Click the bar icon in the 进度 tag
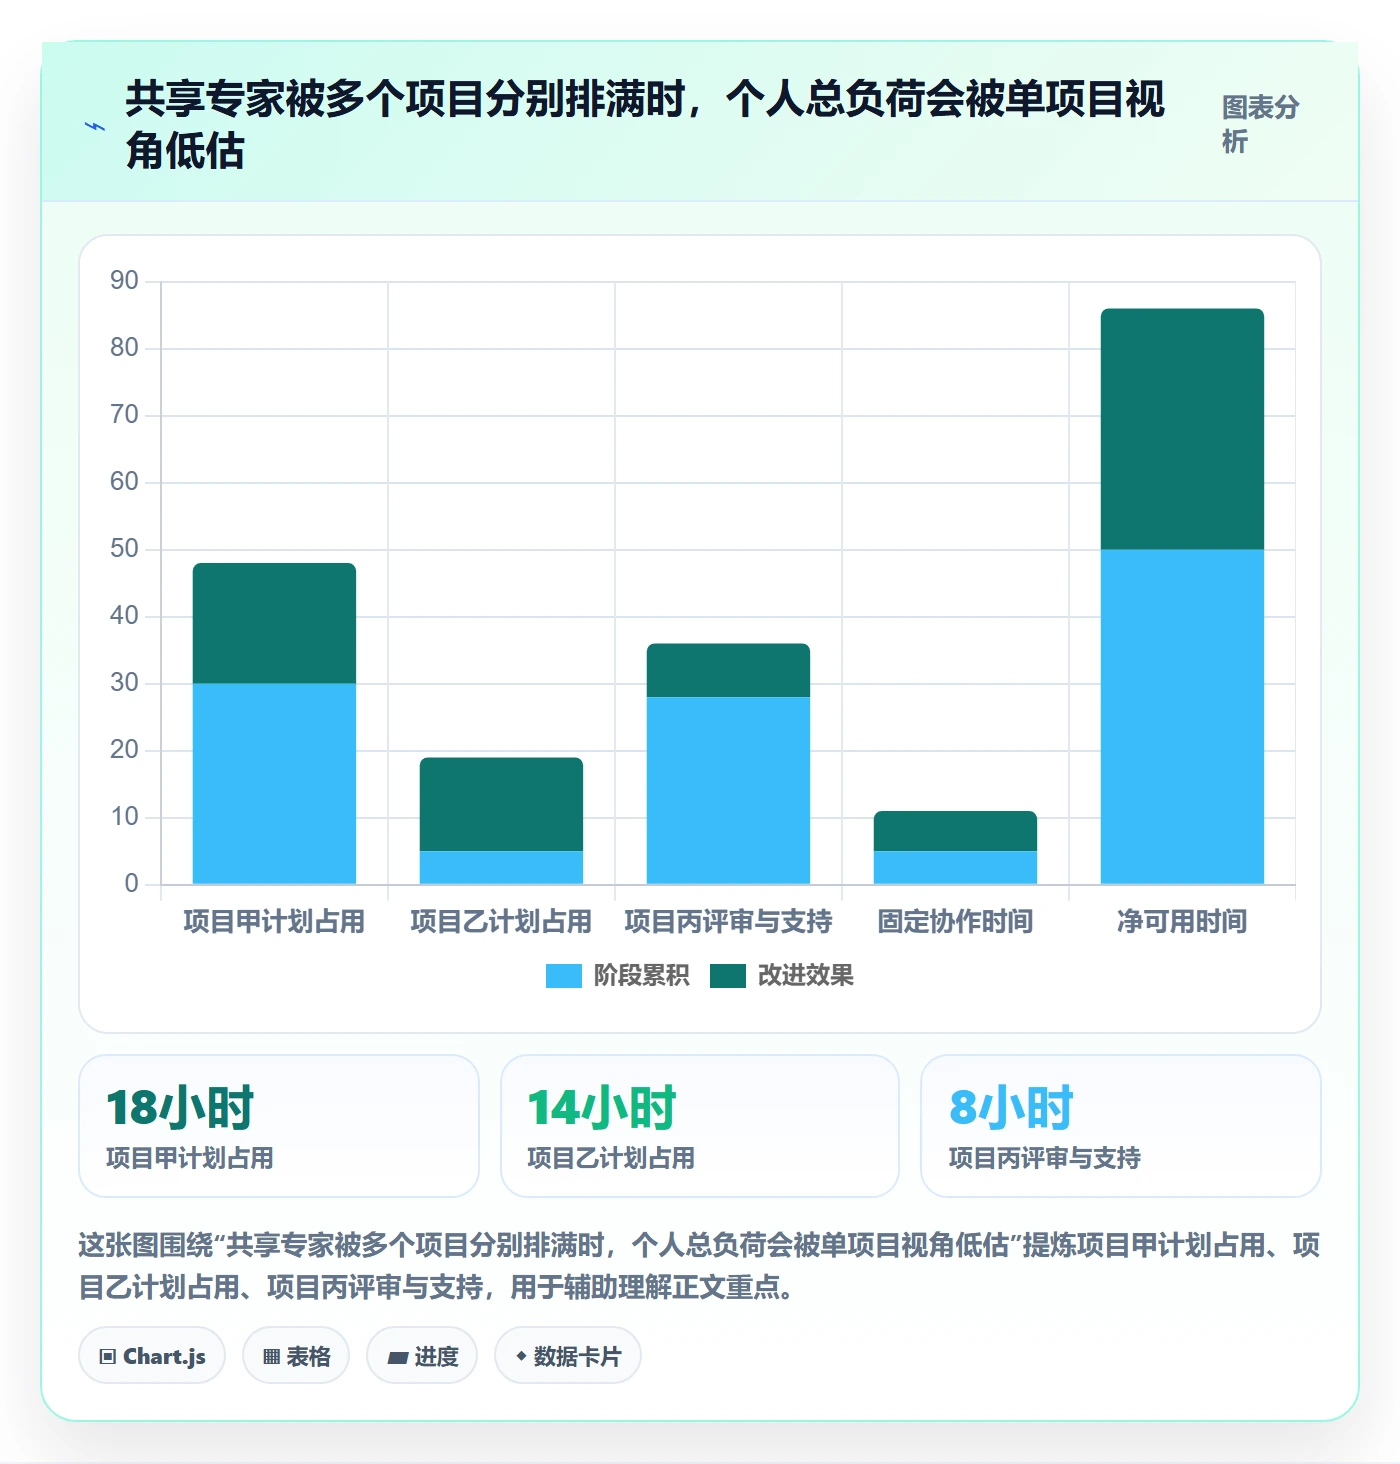 tap(397, 1358)
